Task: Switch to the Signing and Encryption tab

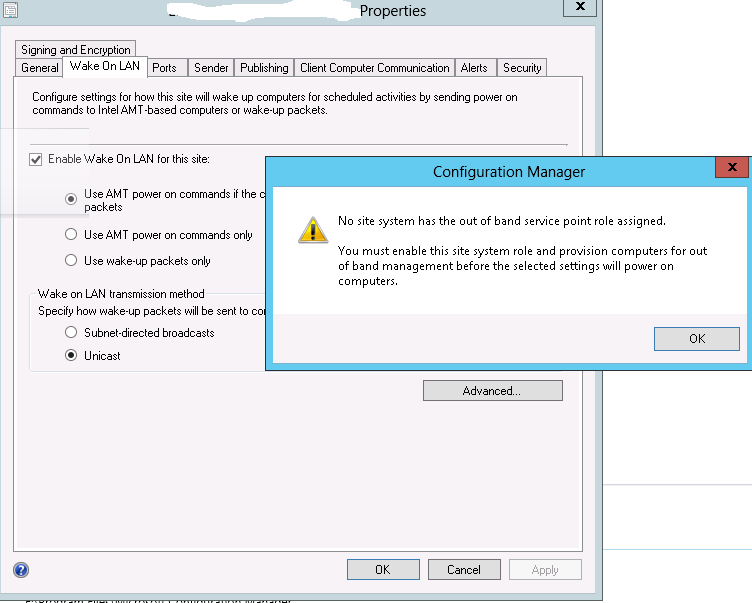Action: [x=76, y=50]
